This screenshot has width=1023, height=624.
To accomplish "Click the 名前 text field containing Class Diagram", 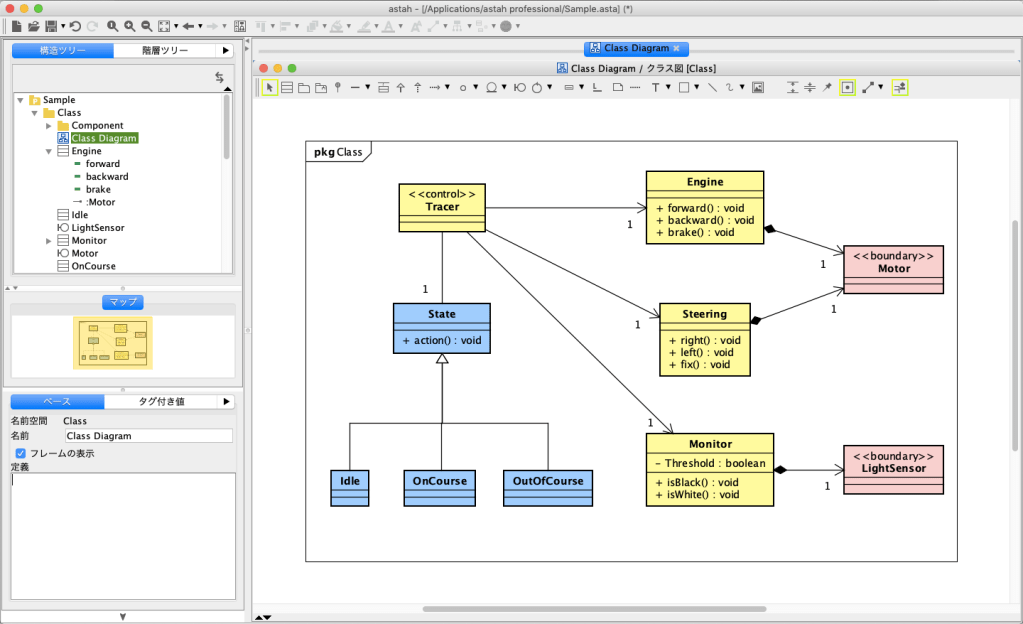I will tap(148, 436).
